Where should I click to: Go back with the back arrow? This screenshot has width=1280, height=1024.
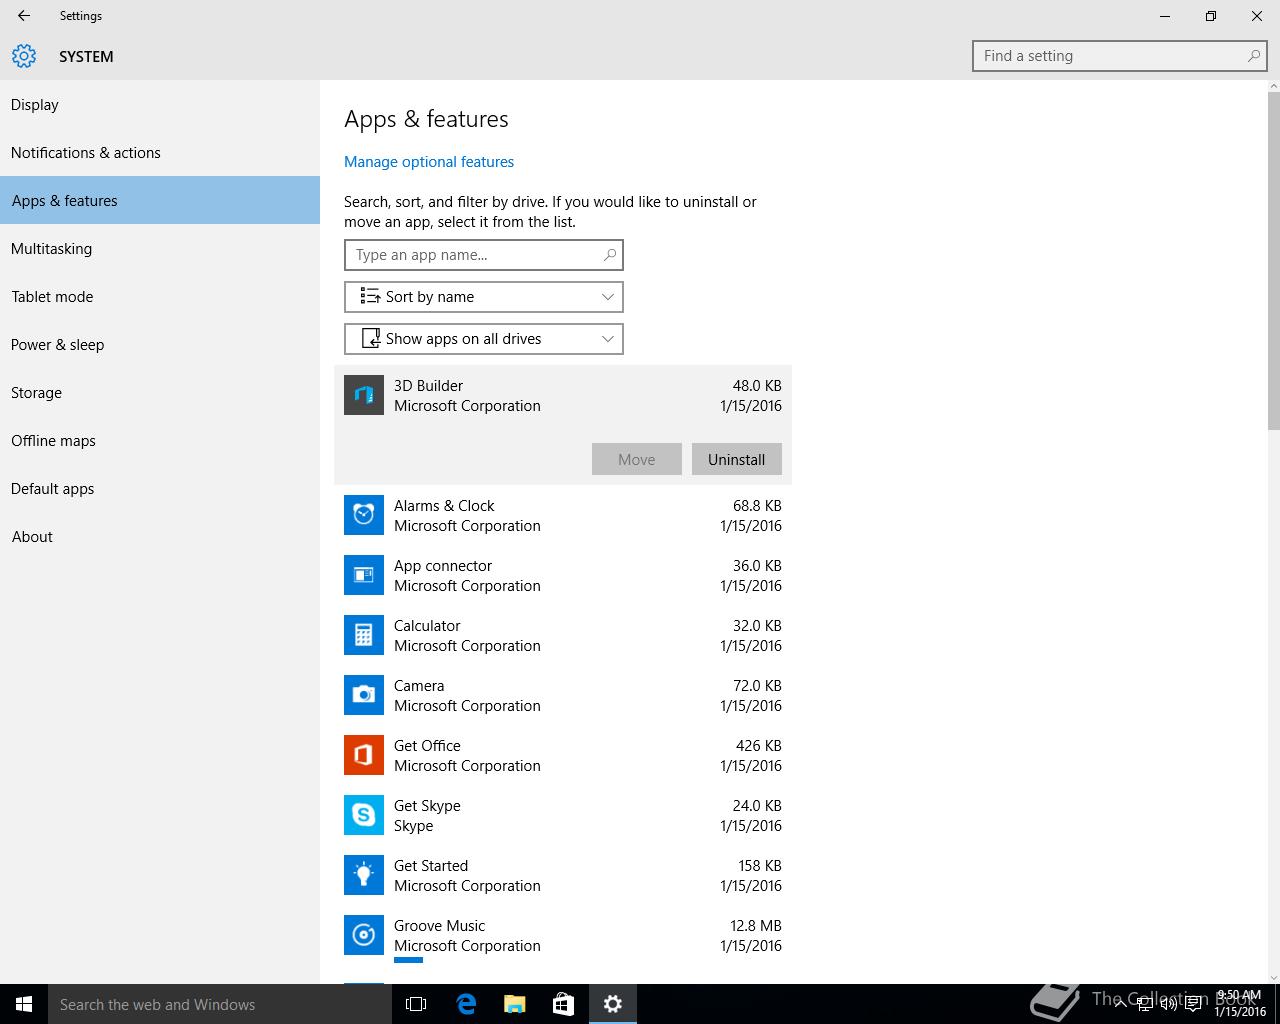(24, 16)
